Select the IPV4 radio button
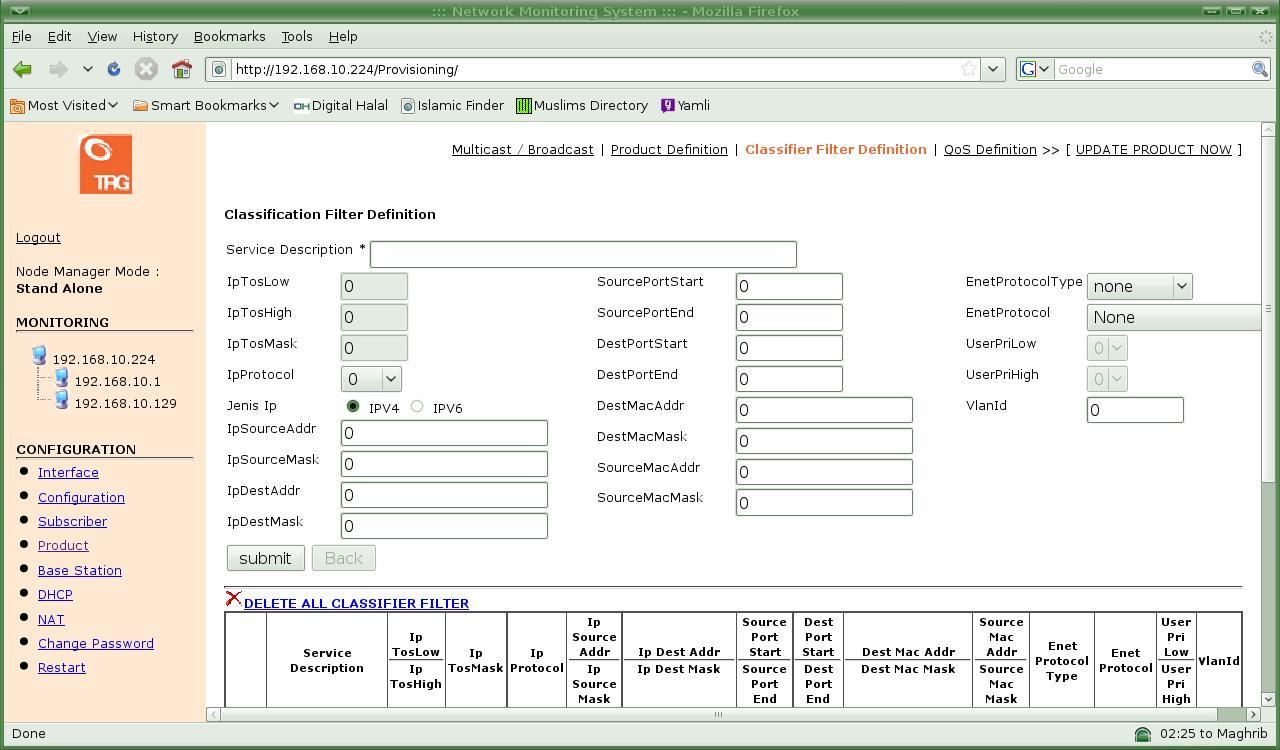1280x750 pixels. pyautogui.click(x=353, y=406)
